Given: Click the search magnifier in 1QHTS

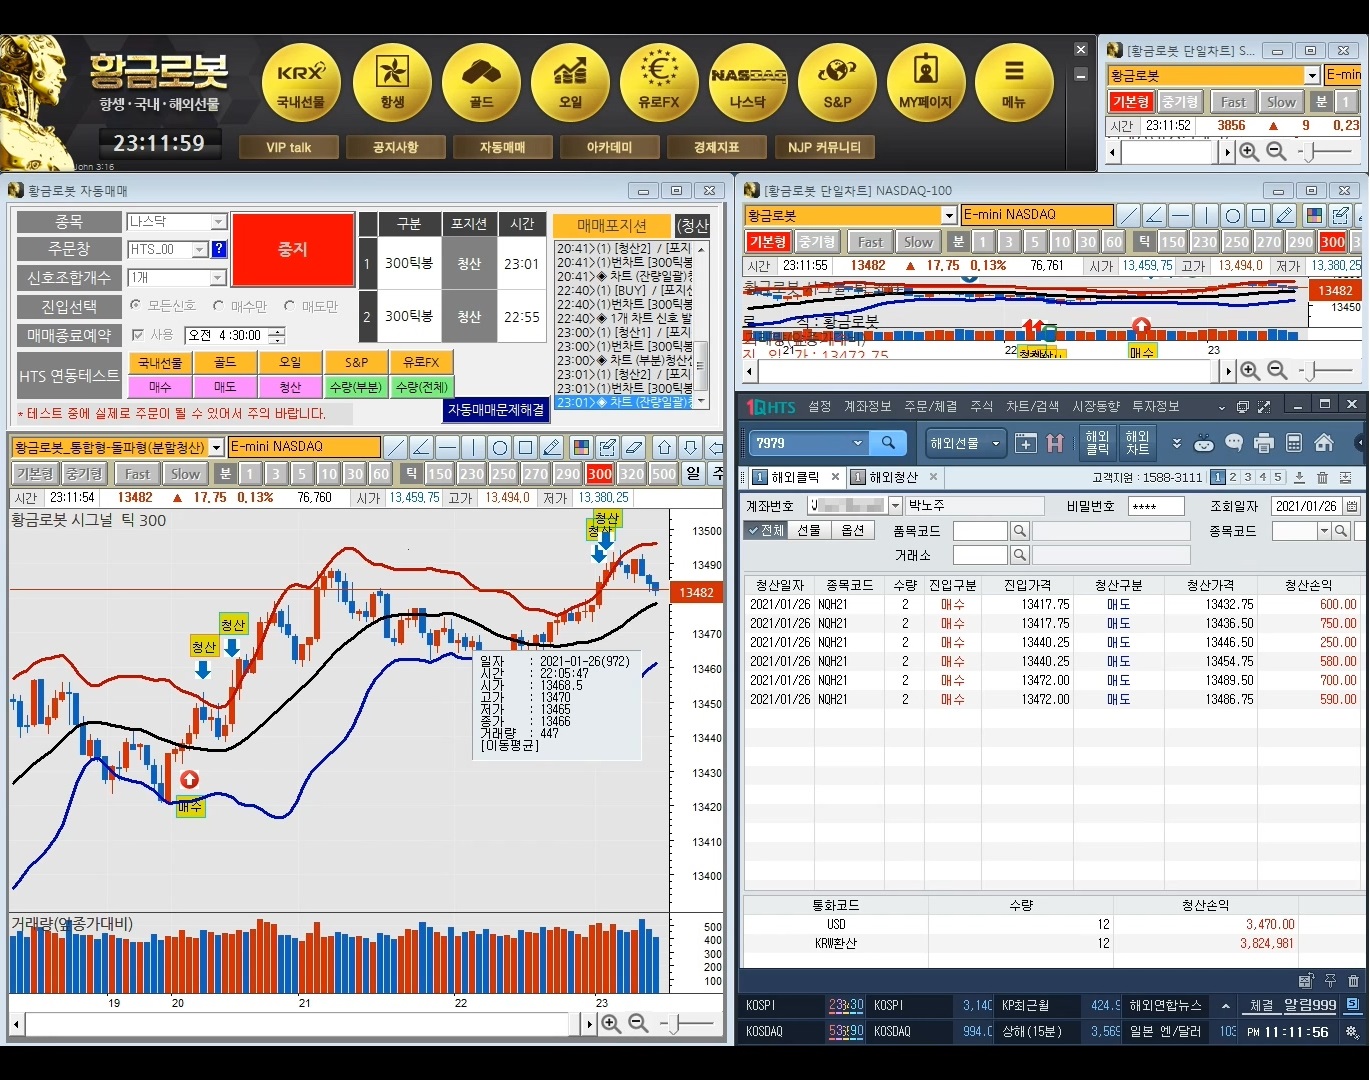Looking at the screenshot, I should (x=888, y=443).
